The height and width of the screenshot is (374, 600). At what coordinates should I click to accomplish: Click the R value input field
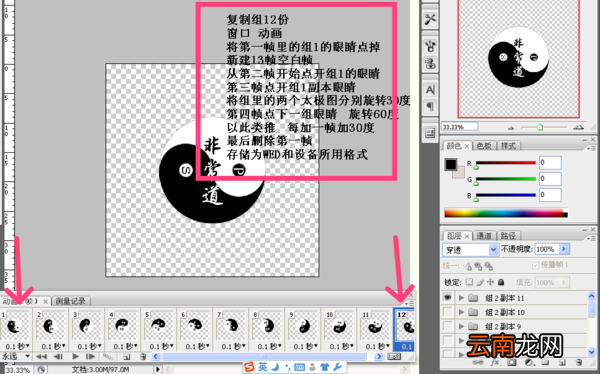(550, 163)
